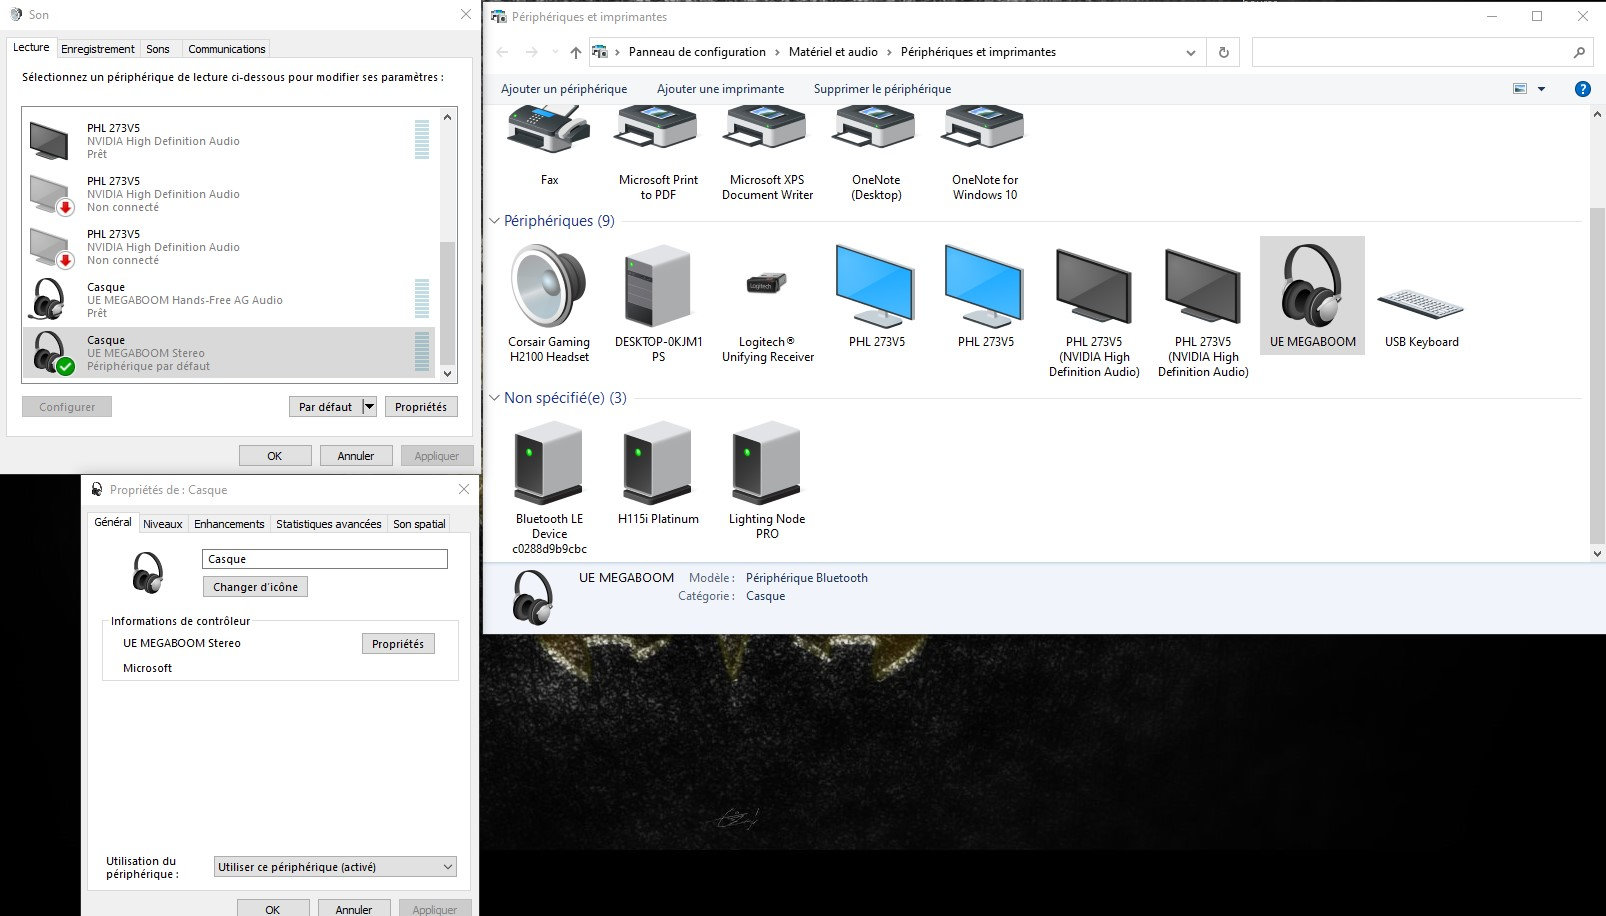Refresh the Control Panel address bar

click(x=1223, y=53)
